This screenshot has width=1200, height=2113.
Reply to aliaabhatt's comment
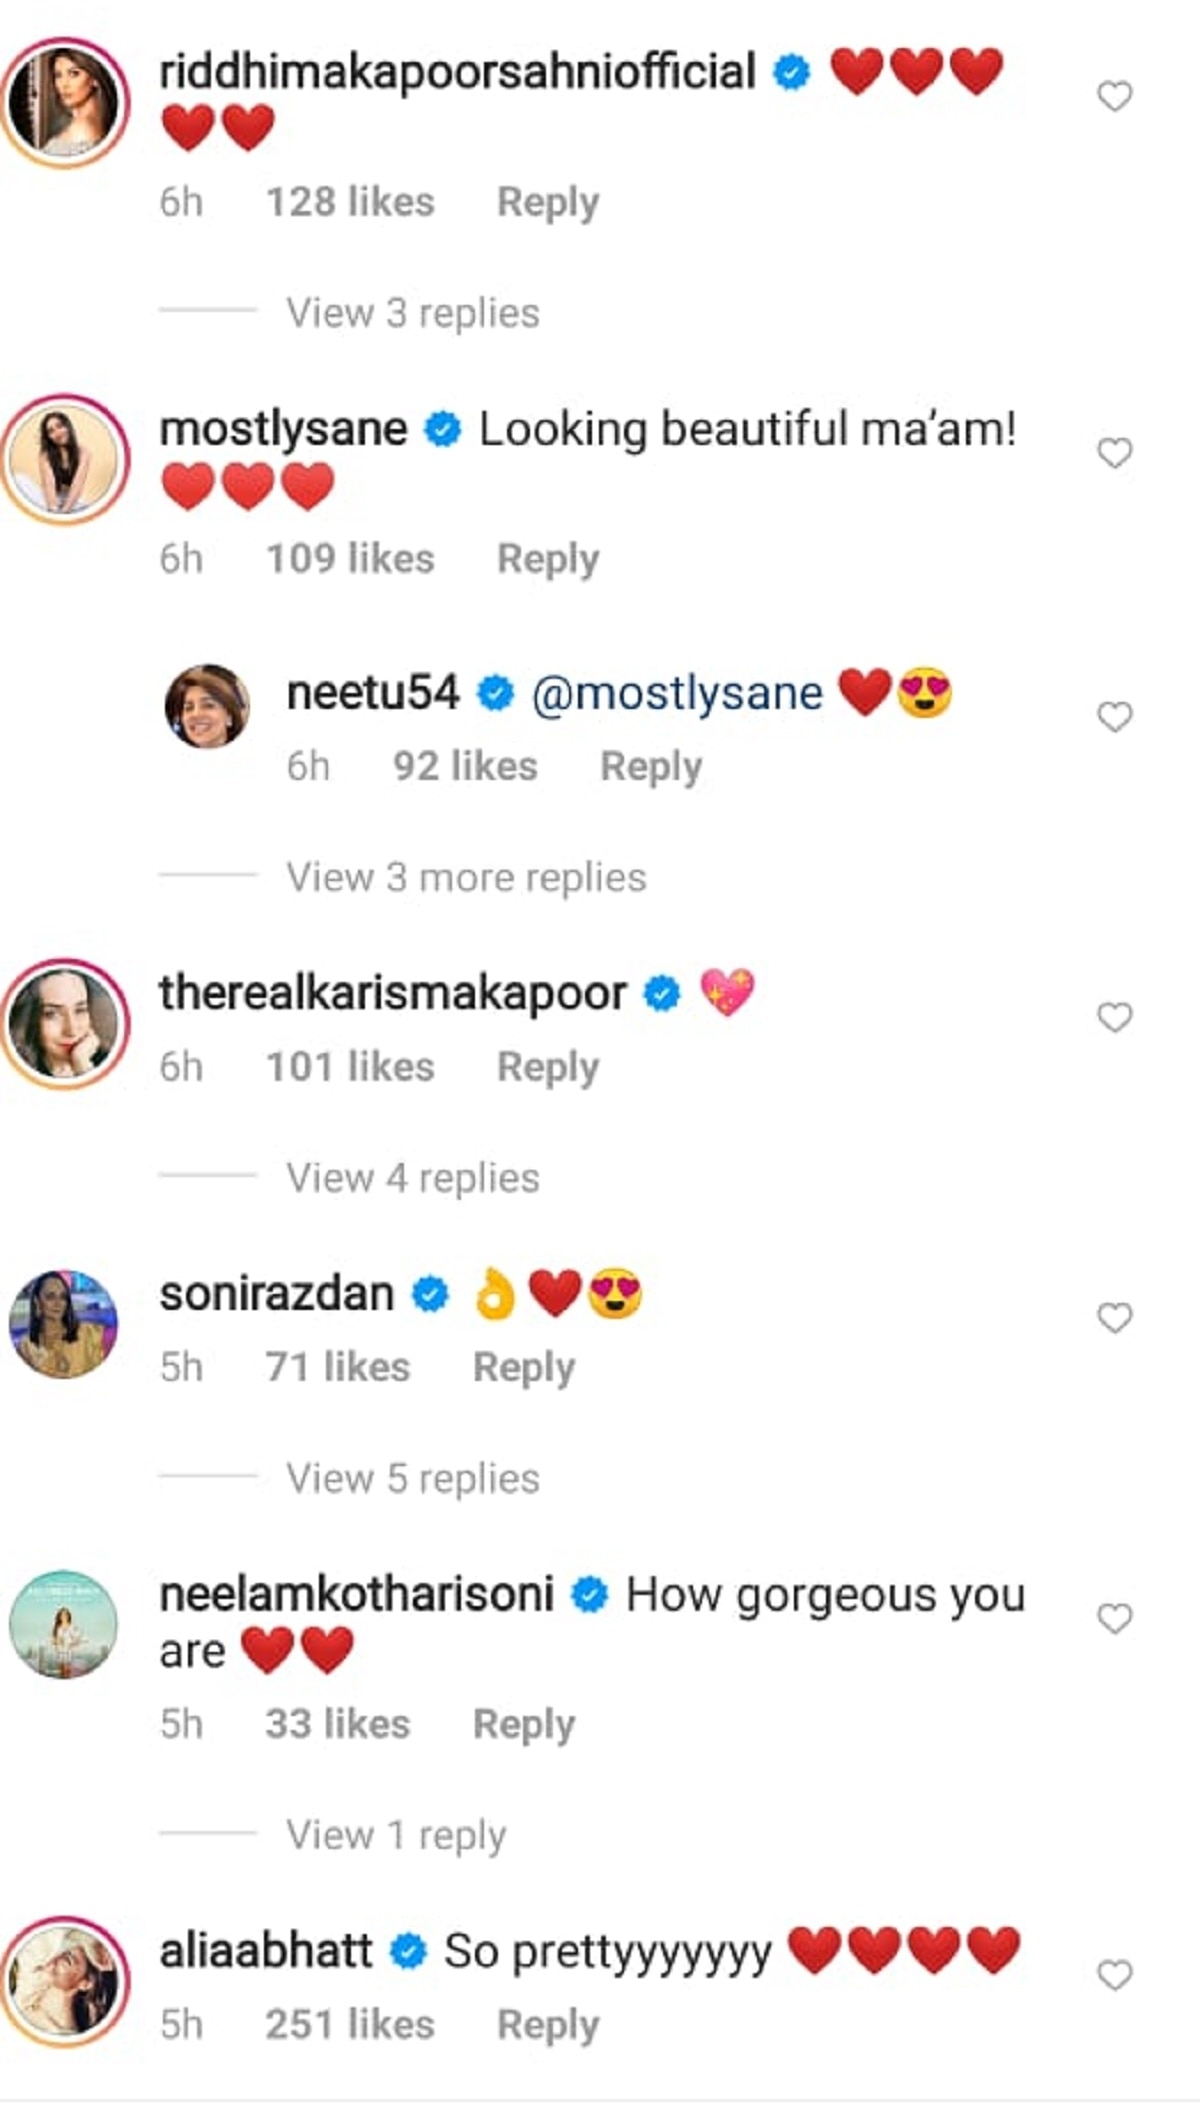click(x=548, y=2025)
